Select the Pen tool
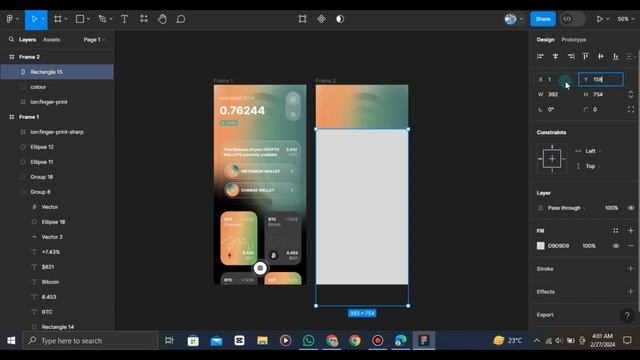The width and height of the screenshot is (640, 360). [102, 19]
